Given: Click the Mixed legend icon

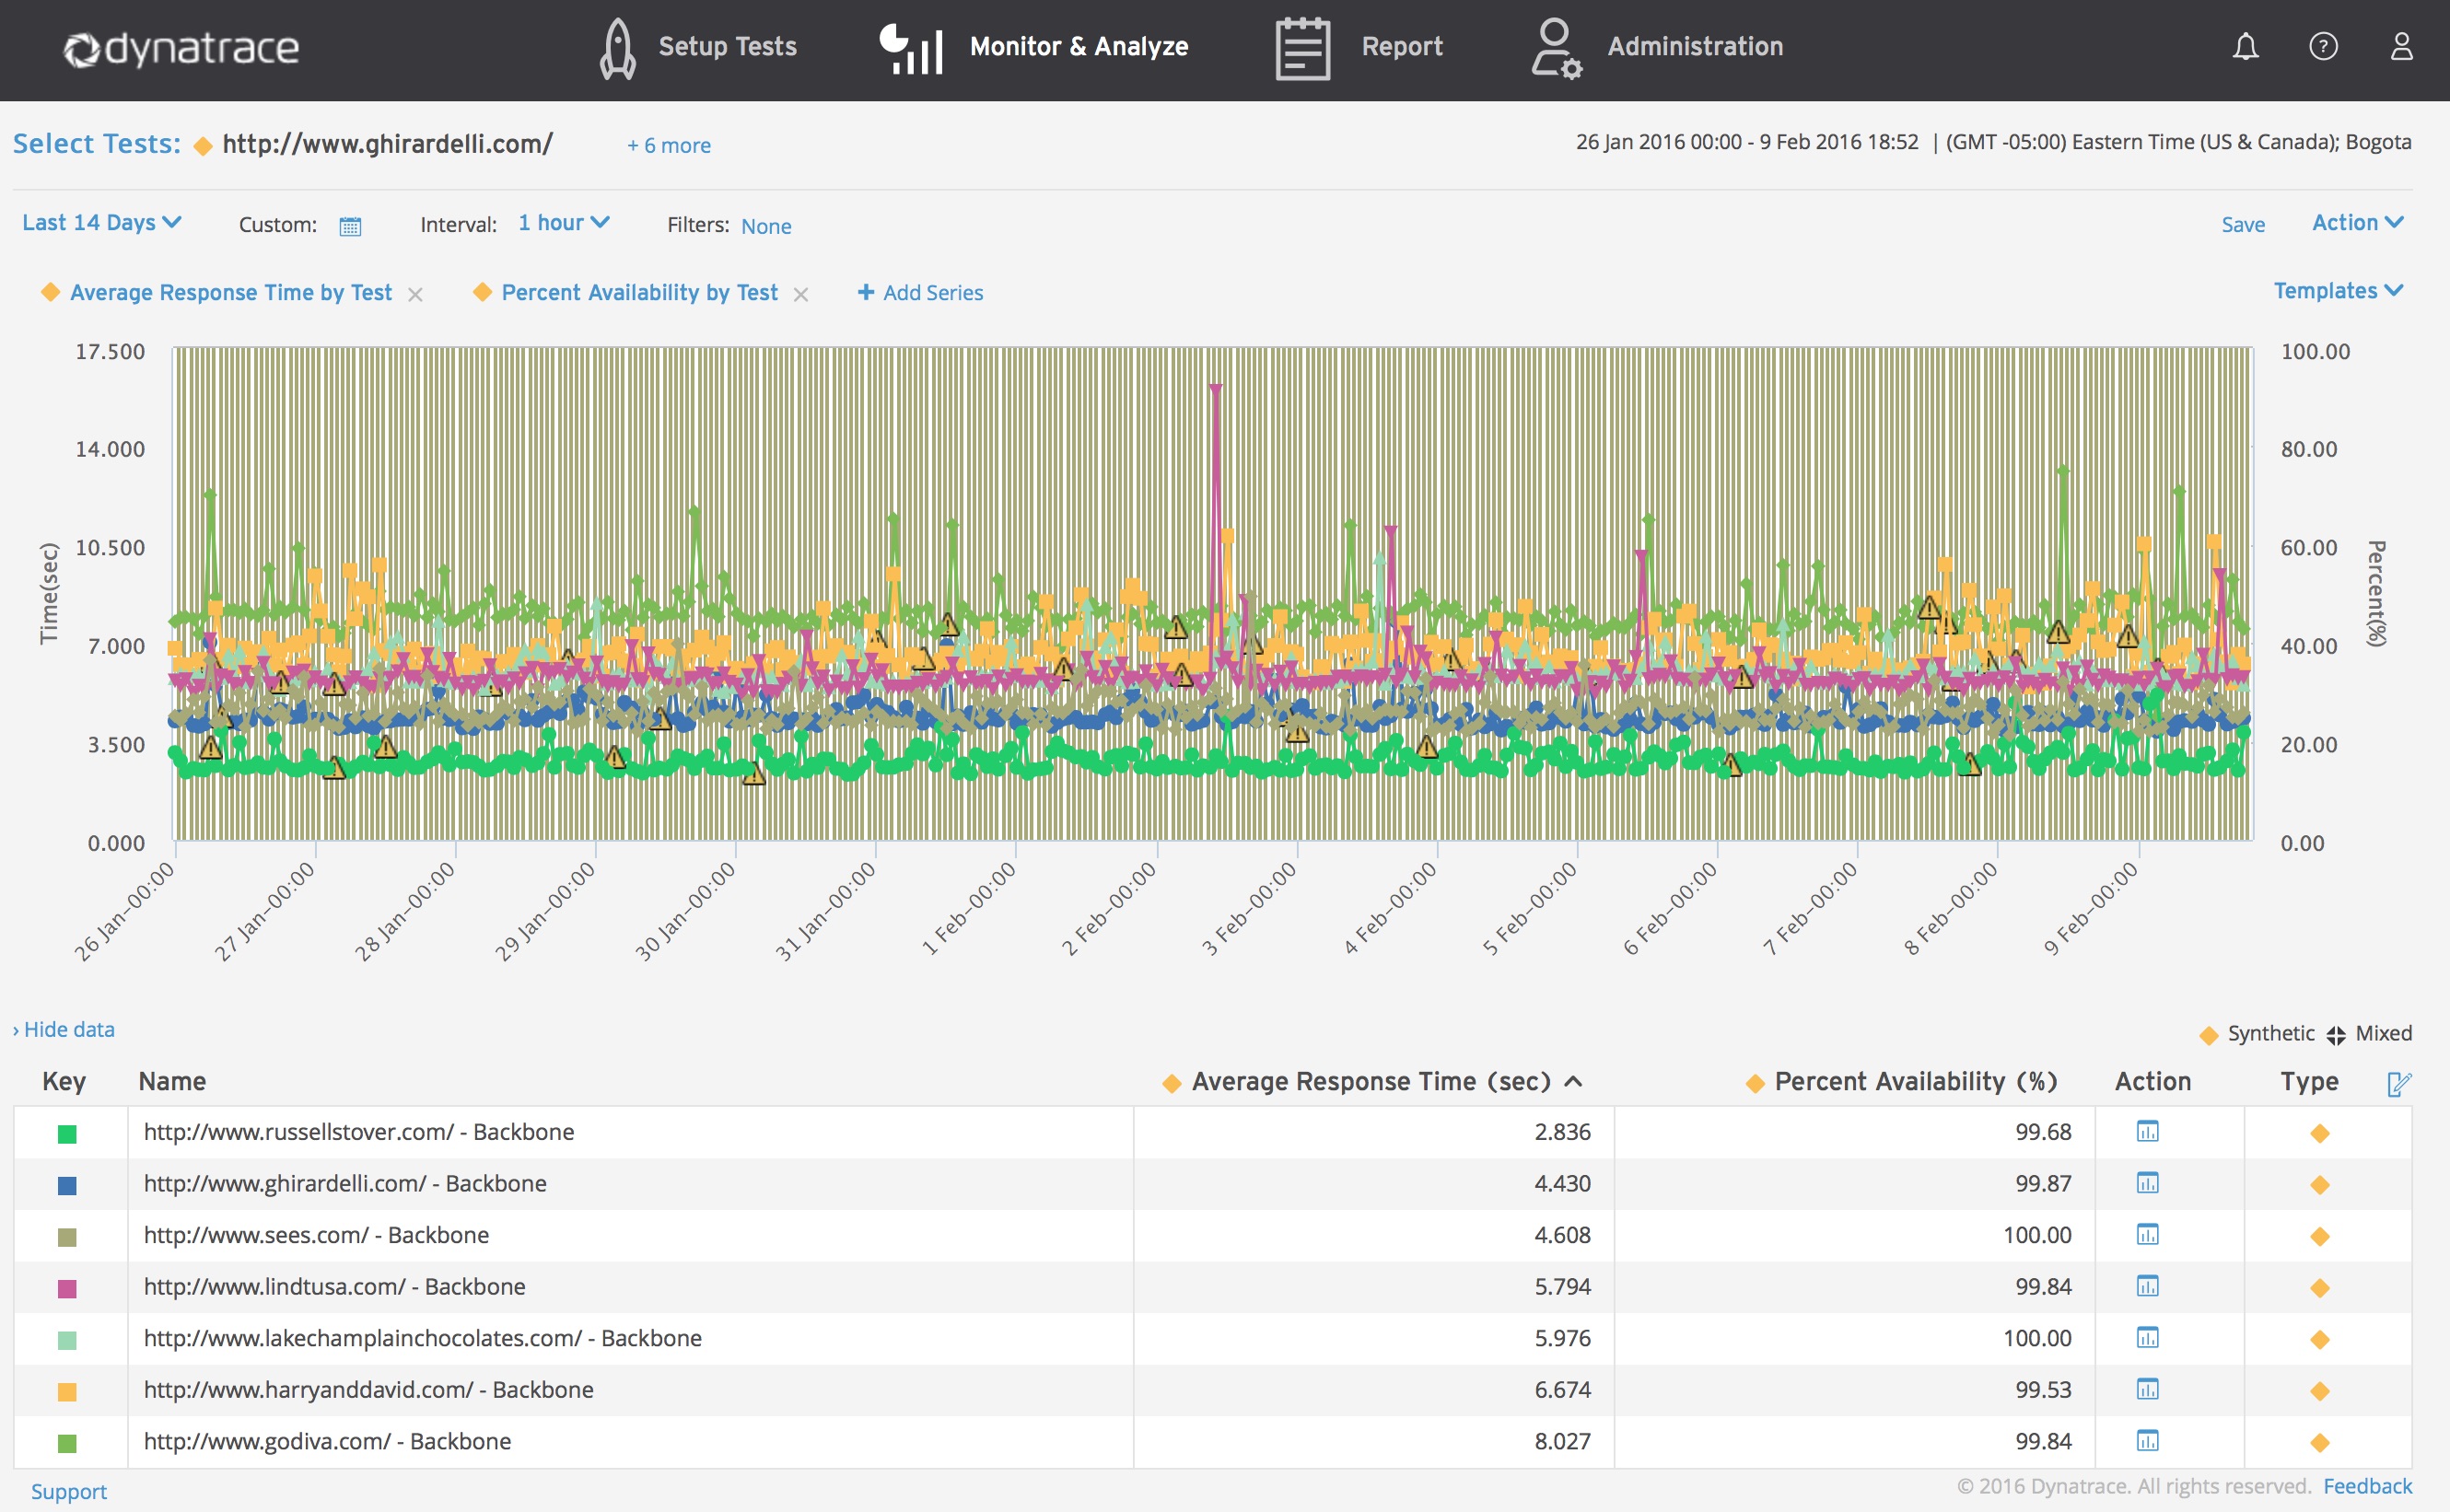Looking at the screenshot, I should (2336, 1035).
